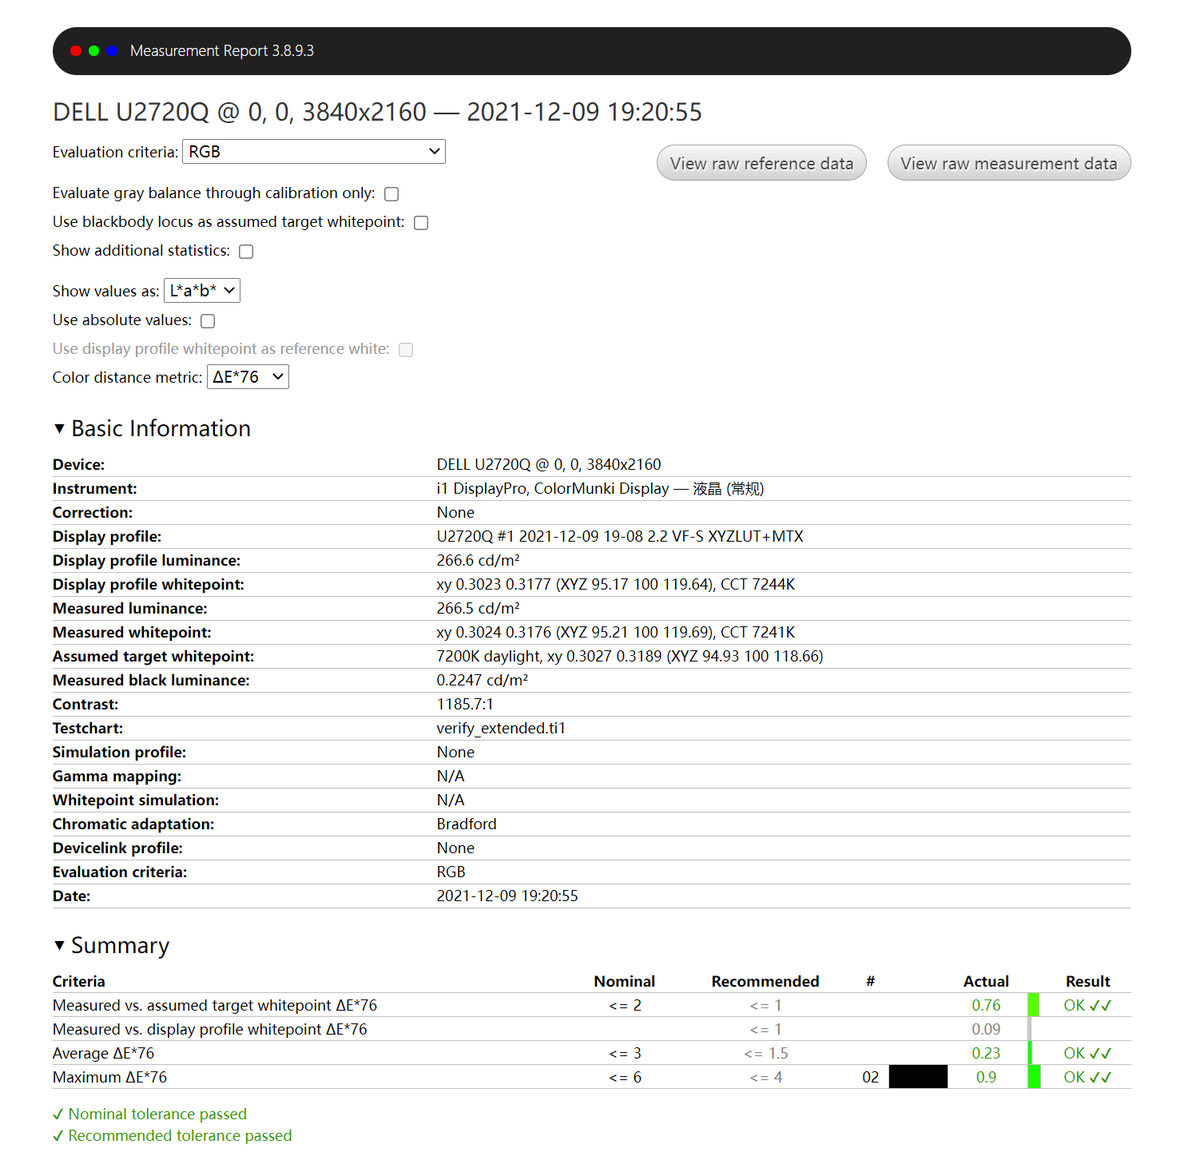Click the Contrast value 1185.7:1
1200x1164 pixels.
465,705
